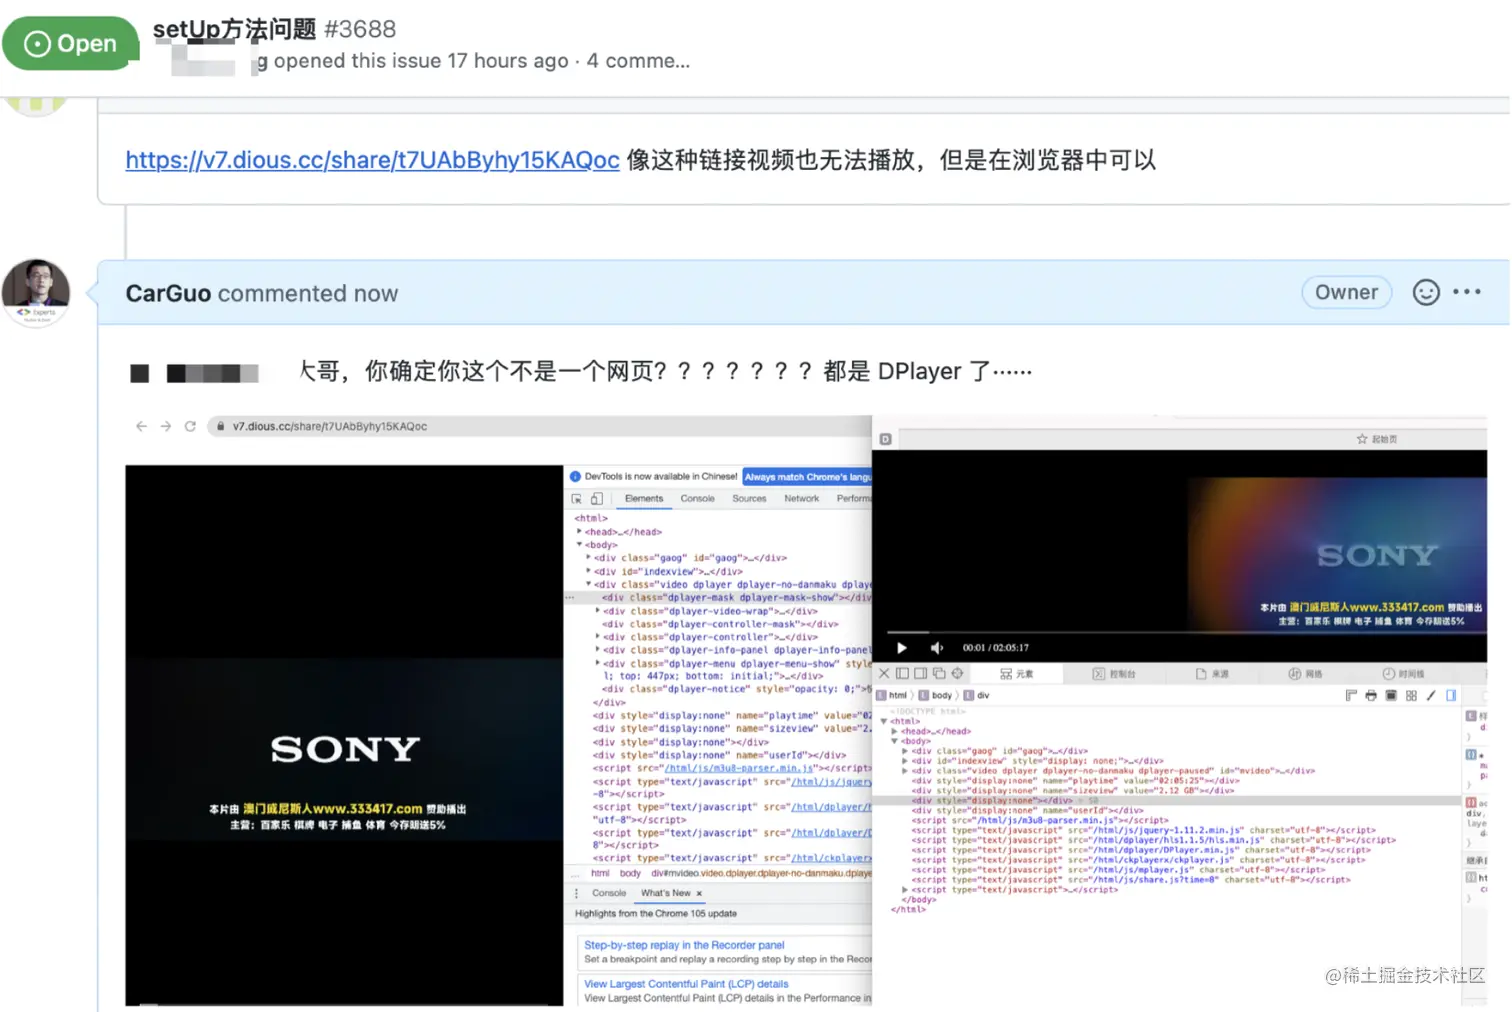Click the back arrow in the Chrome screenshot
Image resolution: width=1512 pixels, height=1012 pixels.
[141, 426]
